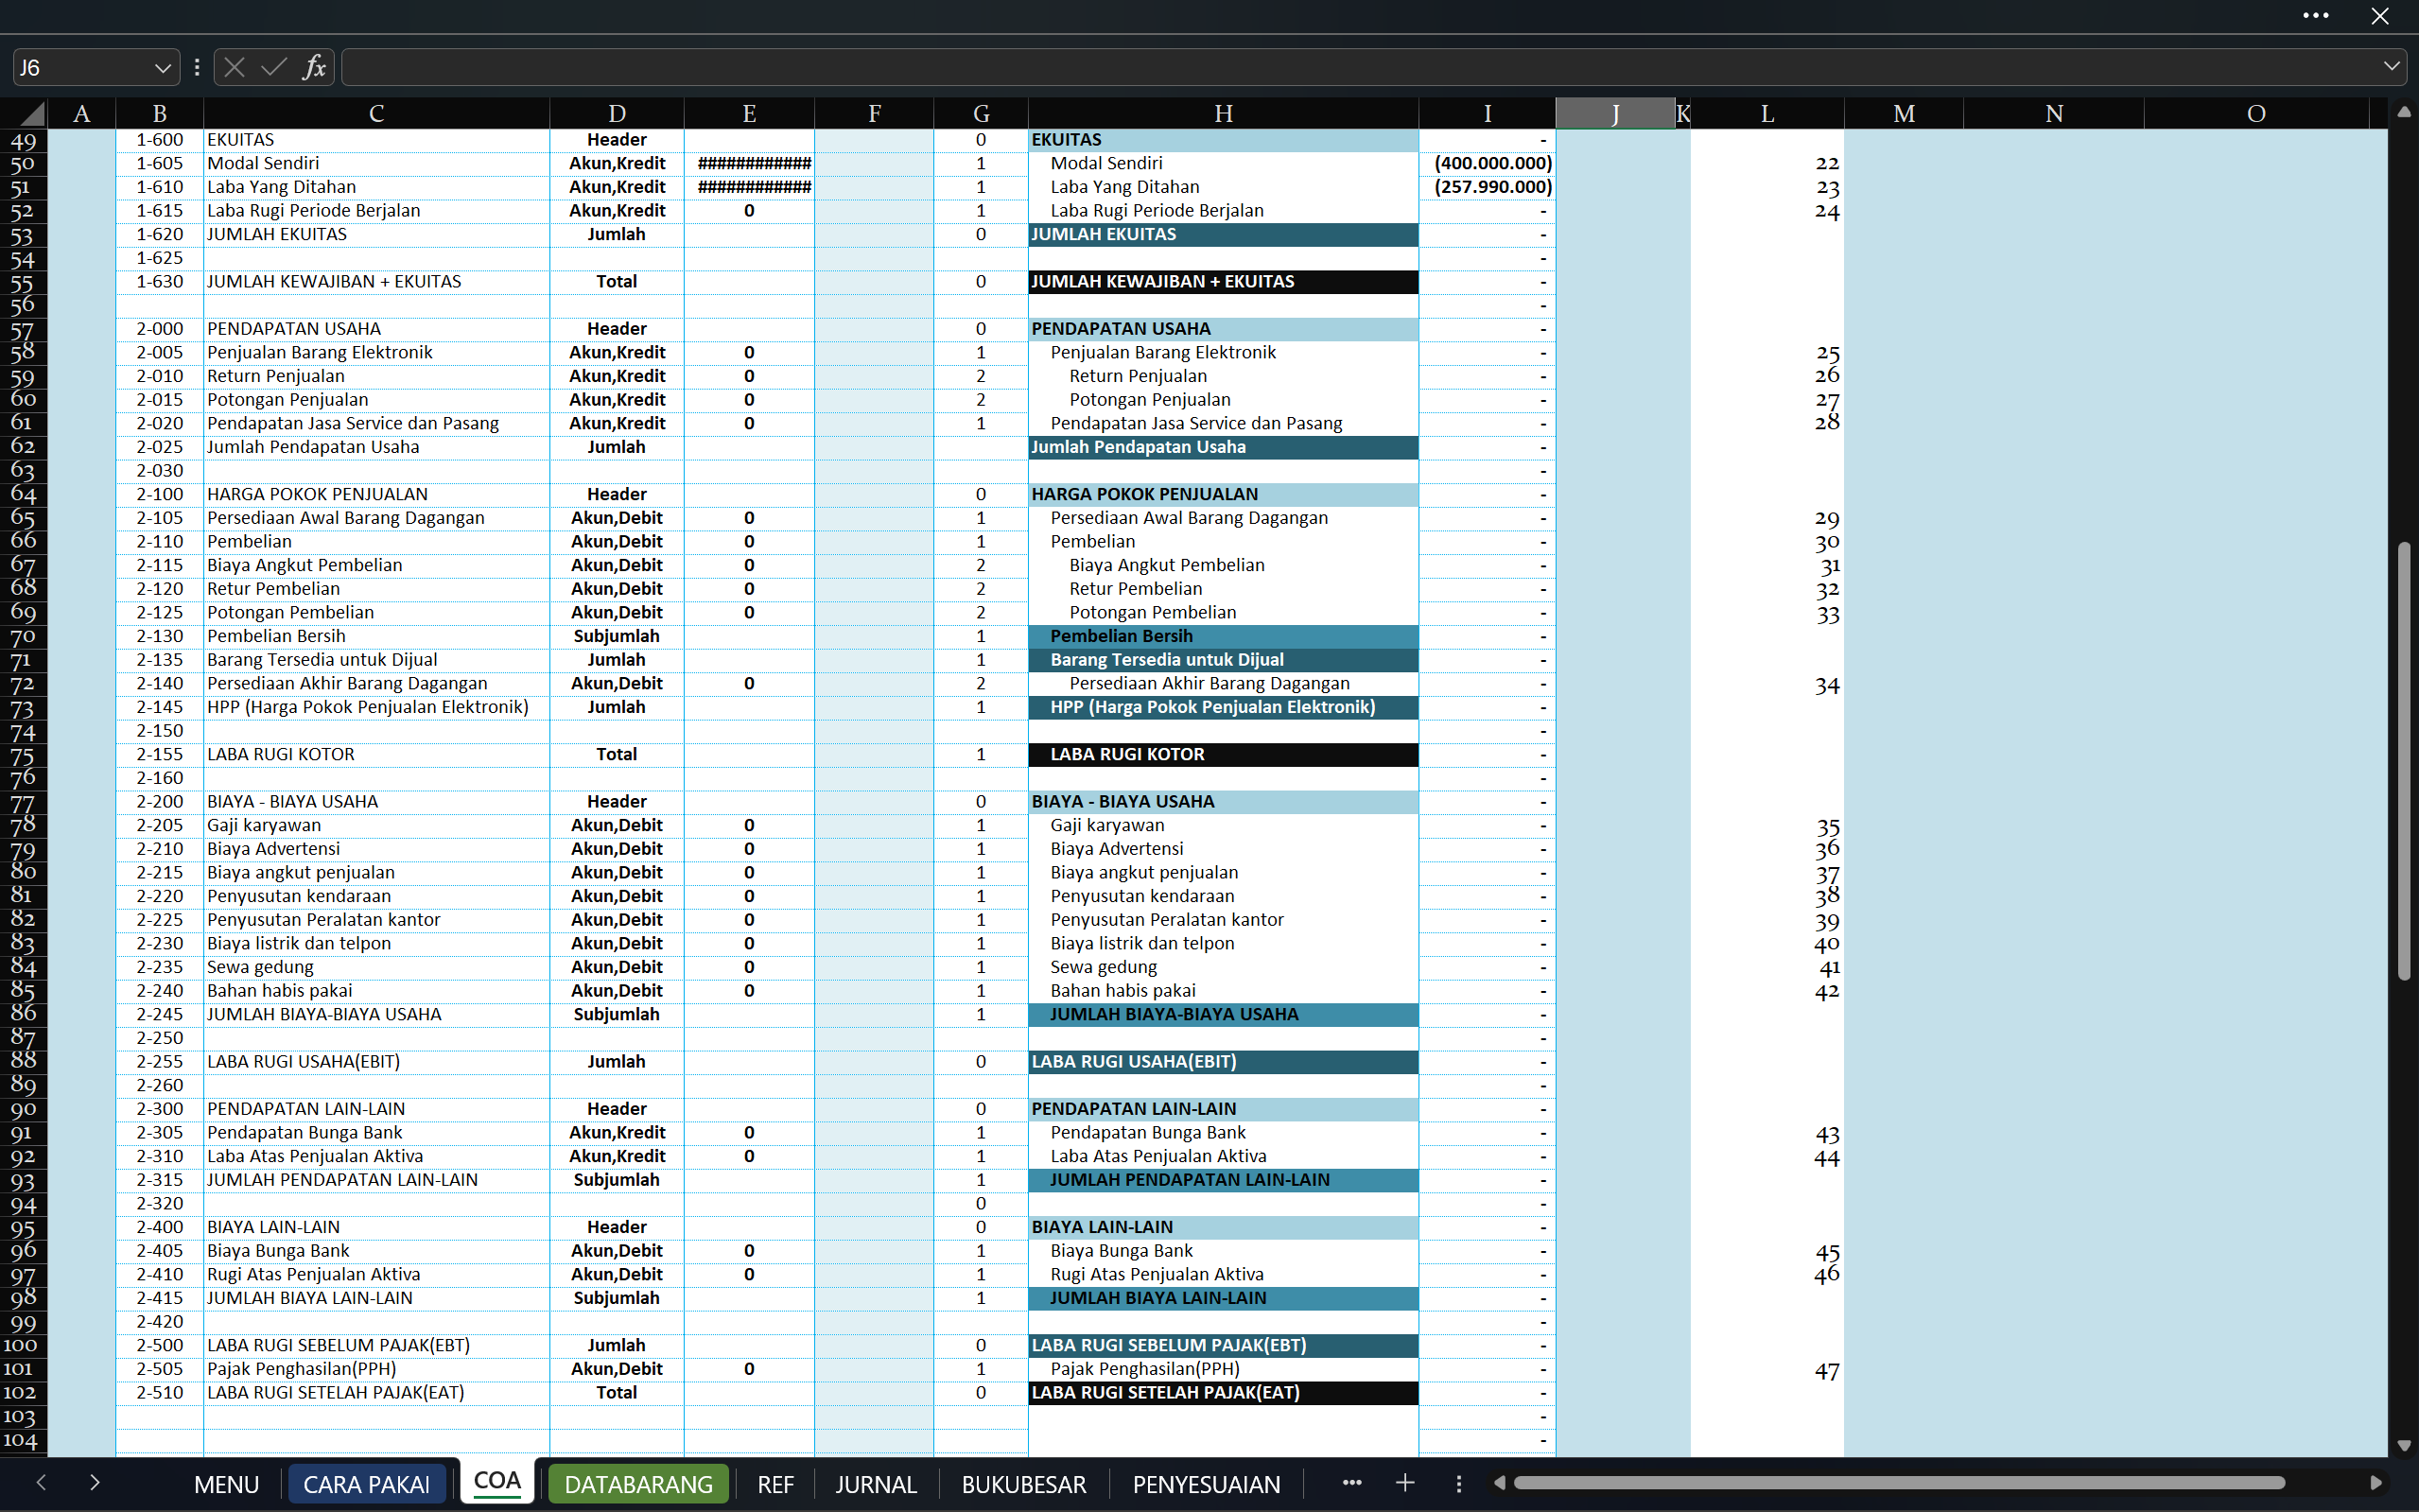Select row 75 header

pos(23,755)
